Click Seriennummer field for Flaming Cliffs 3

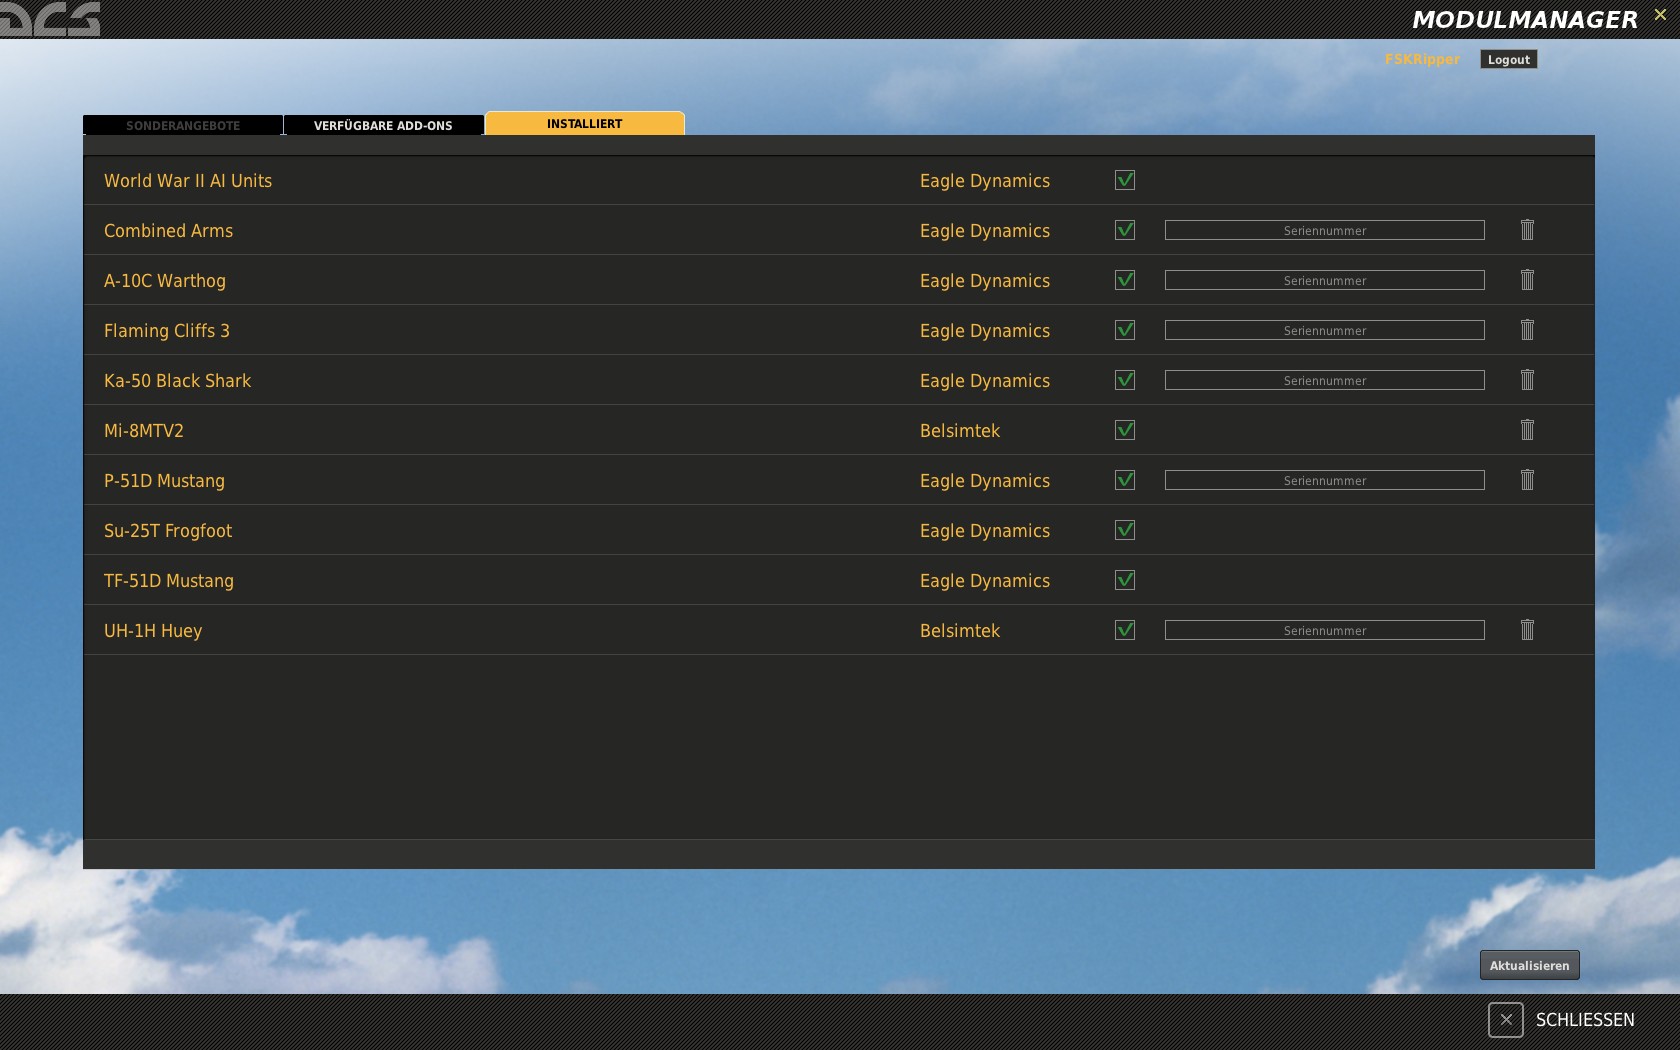click(1325, 330)
